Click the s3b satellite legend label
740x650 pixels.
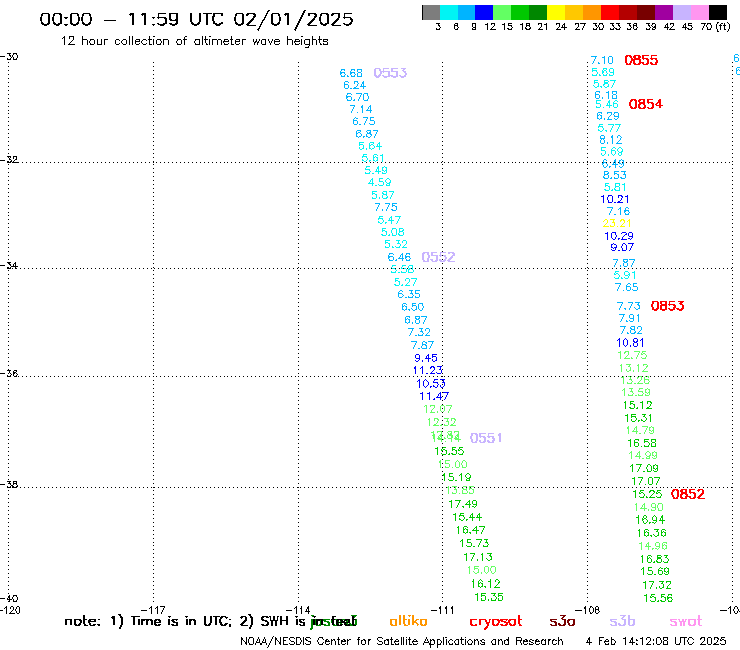click(622, 621)
